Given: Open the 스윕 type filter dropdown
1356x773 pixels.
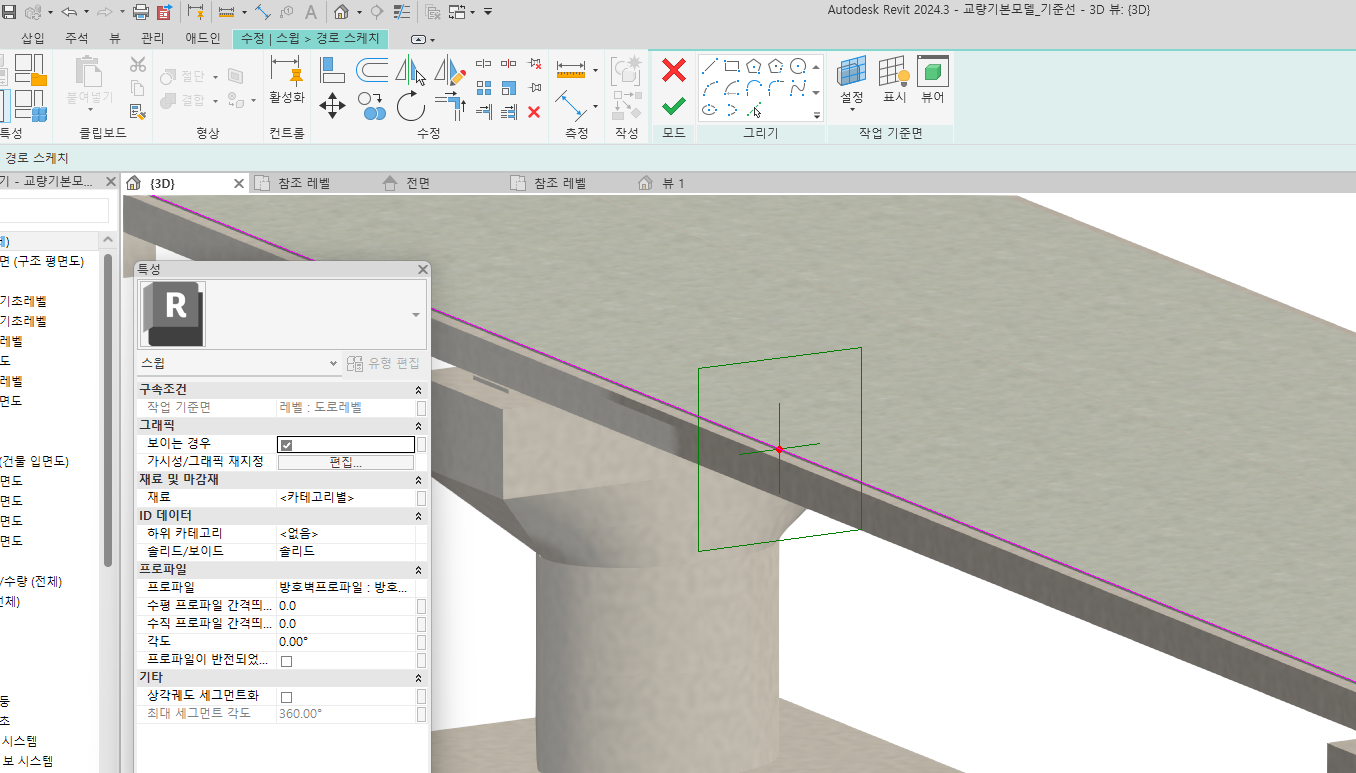Looking at the screenshot, I should 334,363.
